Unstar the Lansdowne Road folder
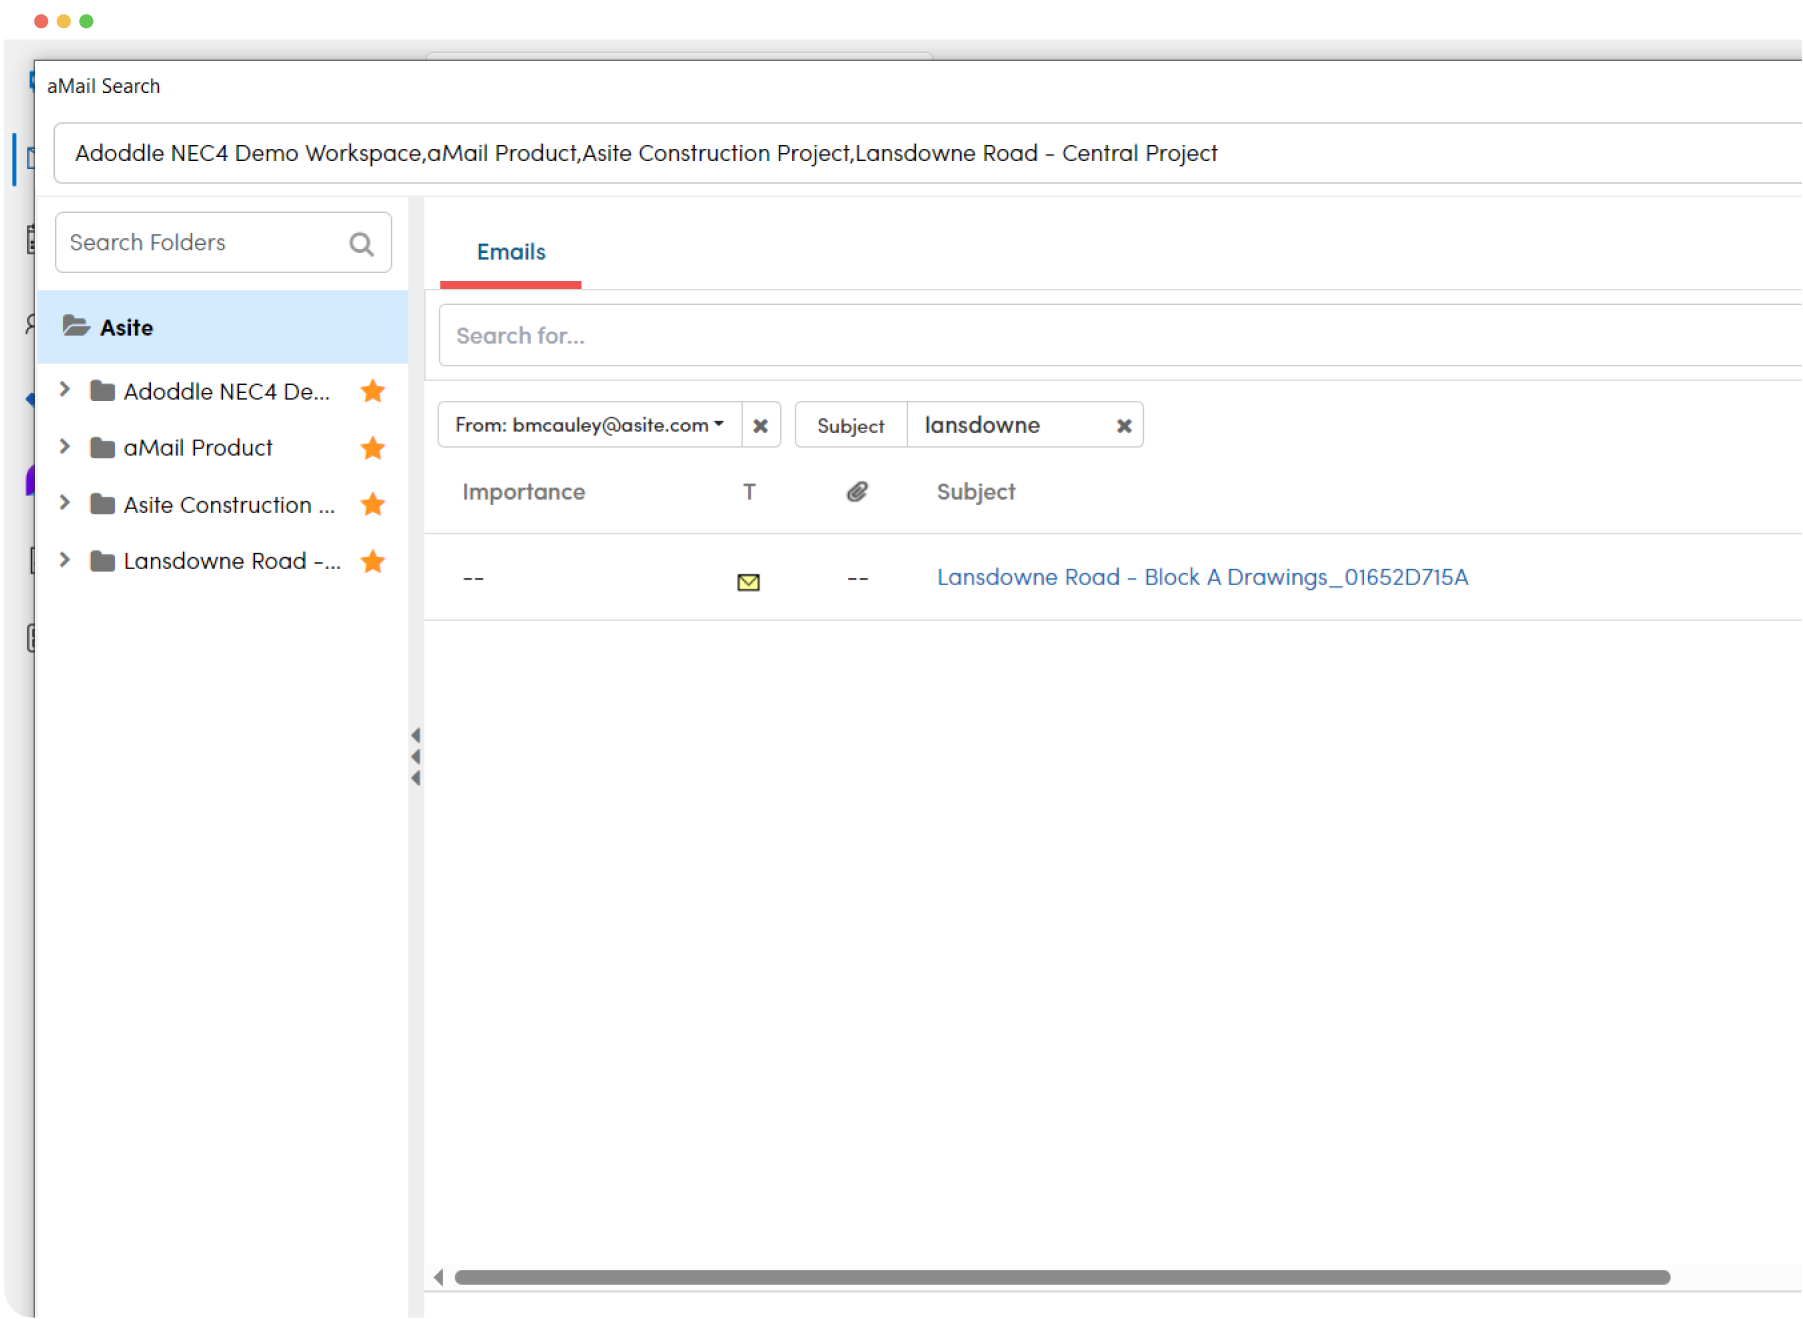Viewport: 1803px width, 1319px height. tap(372, 562)
